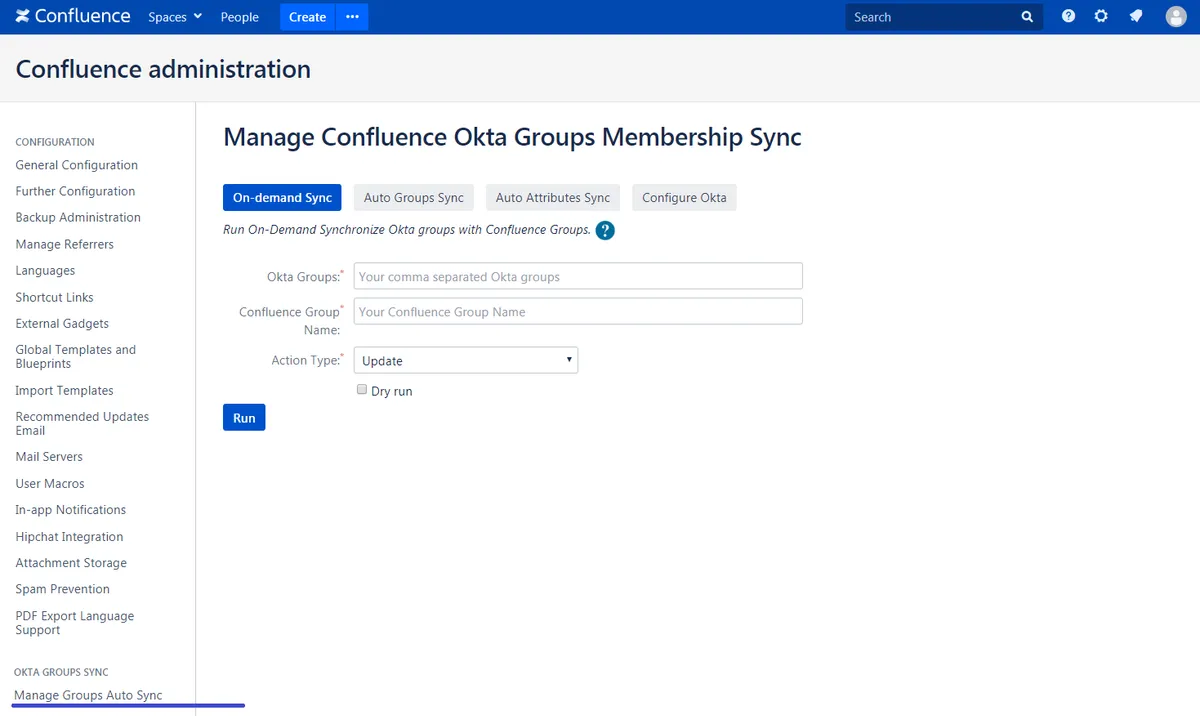Image resolution: width=1200 pixels, height=716 pixels.
Task: Open Manage Referrers link
Action: point(65,244)
